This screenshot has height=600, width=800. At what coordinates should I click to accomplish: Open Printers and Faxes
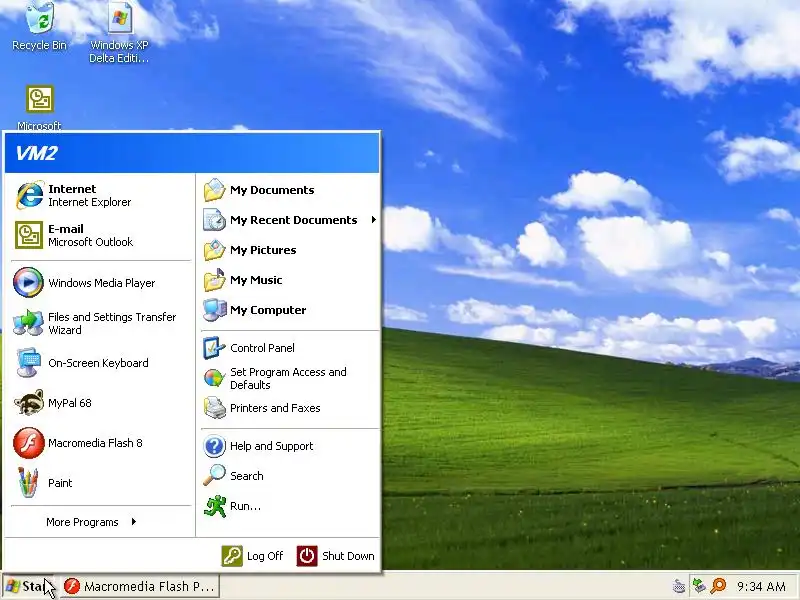(x=290, y=408)
